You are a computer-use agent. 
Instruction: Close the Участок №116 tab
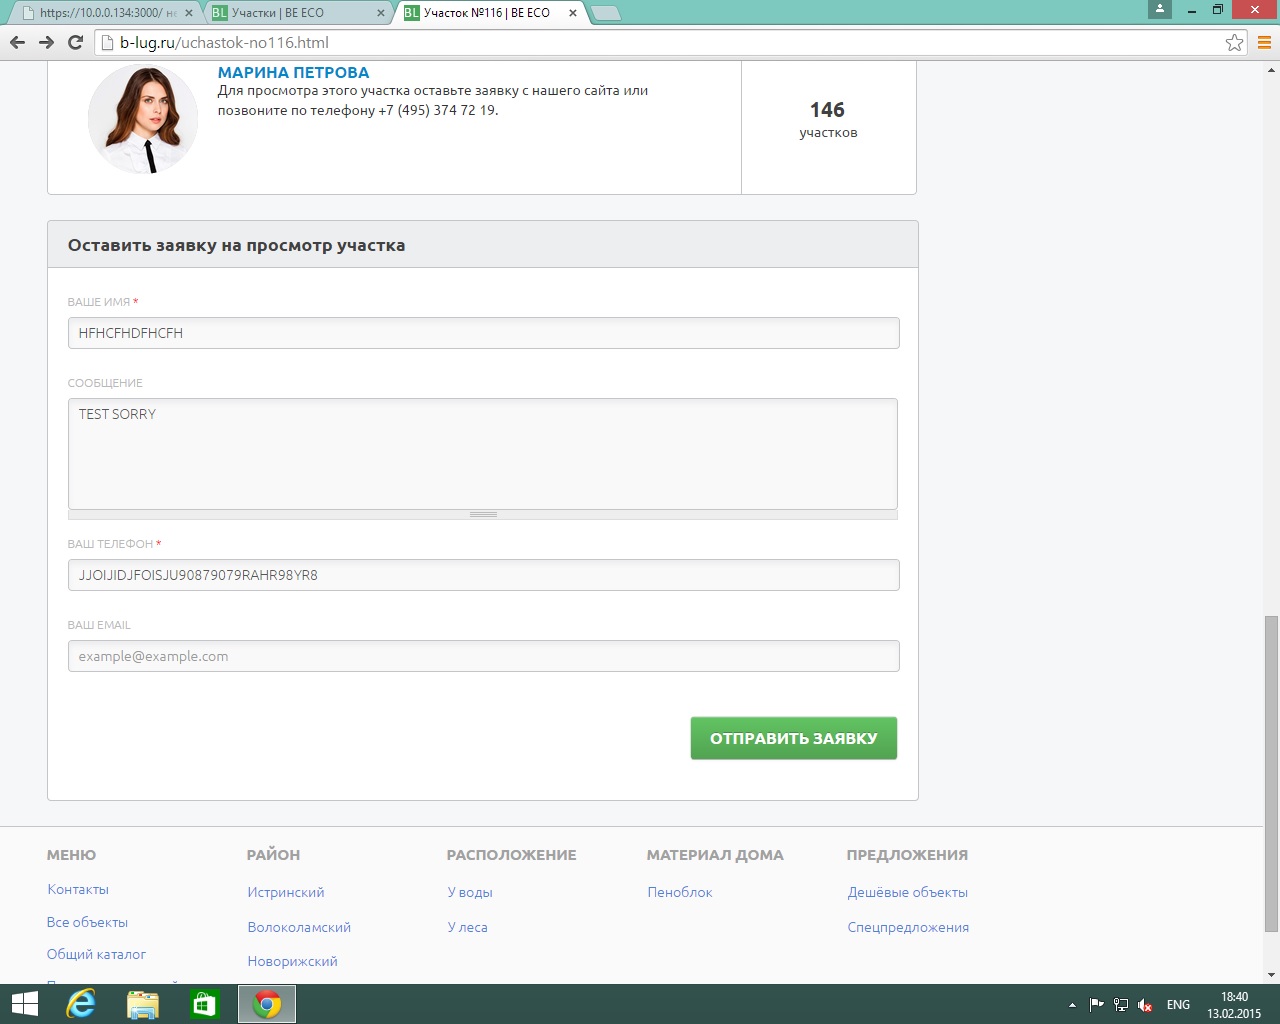[x=573, y=13]
